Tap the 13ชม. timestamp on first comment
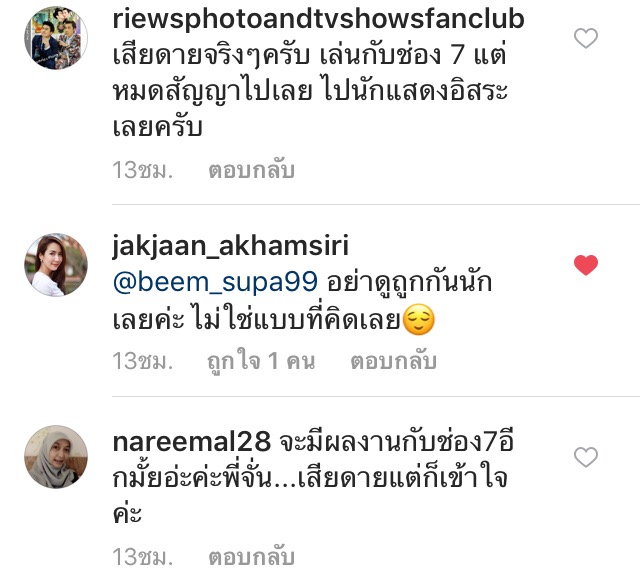This screenshot has height=584, width=640. (x=142, y=170)
